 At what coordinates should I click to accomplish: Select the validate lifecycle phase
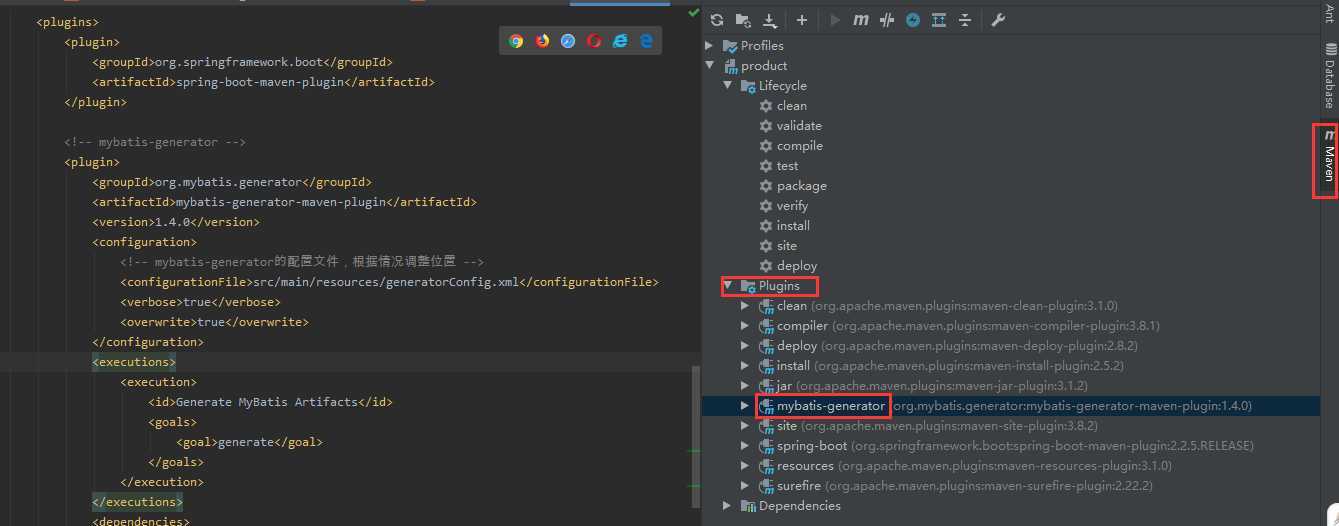tap(799, 126)
